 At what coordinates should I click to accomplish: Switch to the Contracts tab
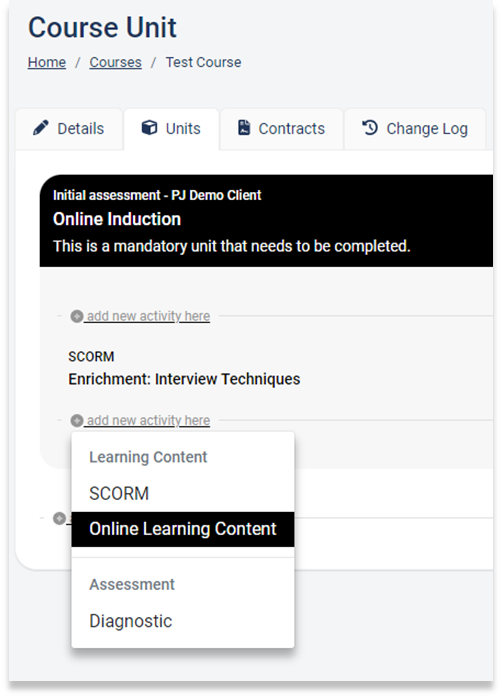281,129
